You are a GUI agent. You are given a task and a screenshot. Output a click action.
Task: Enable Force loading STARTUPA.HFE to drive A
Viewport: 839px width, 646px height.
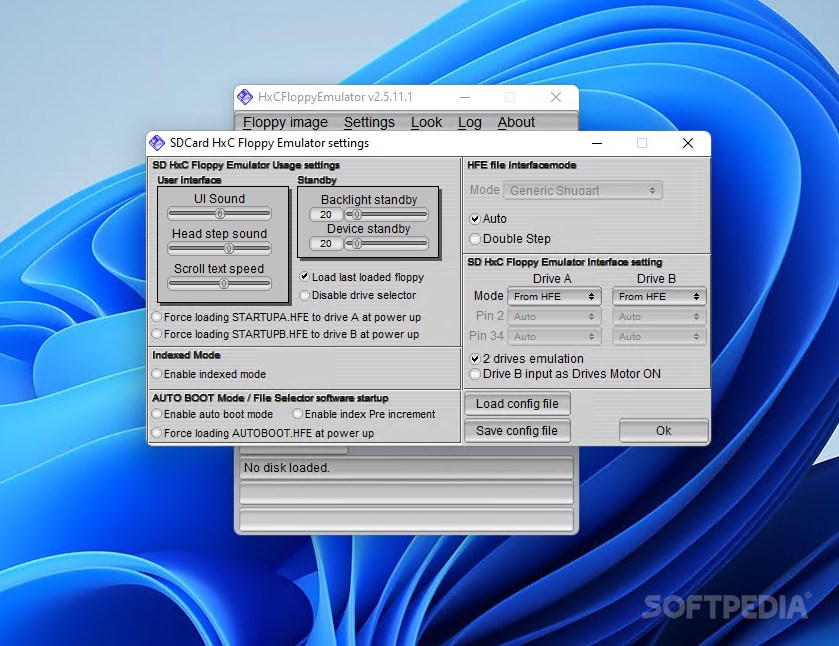156,317
